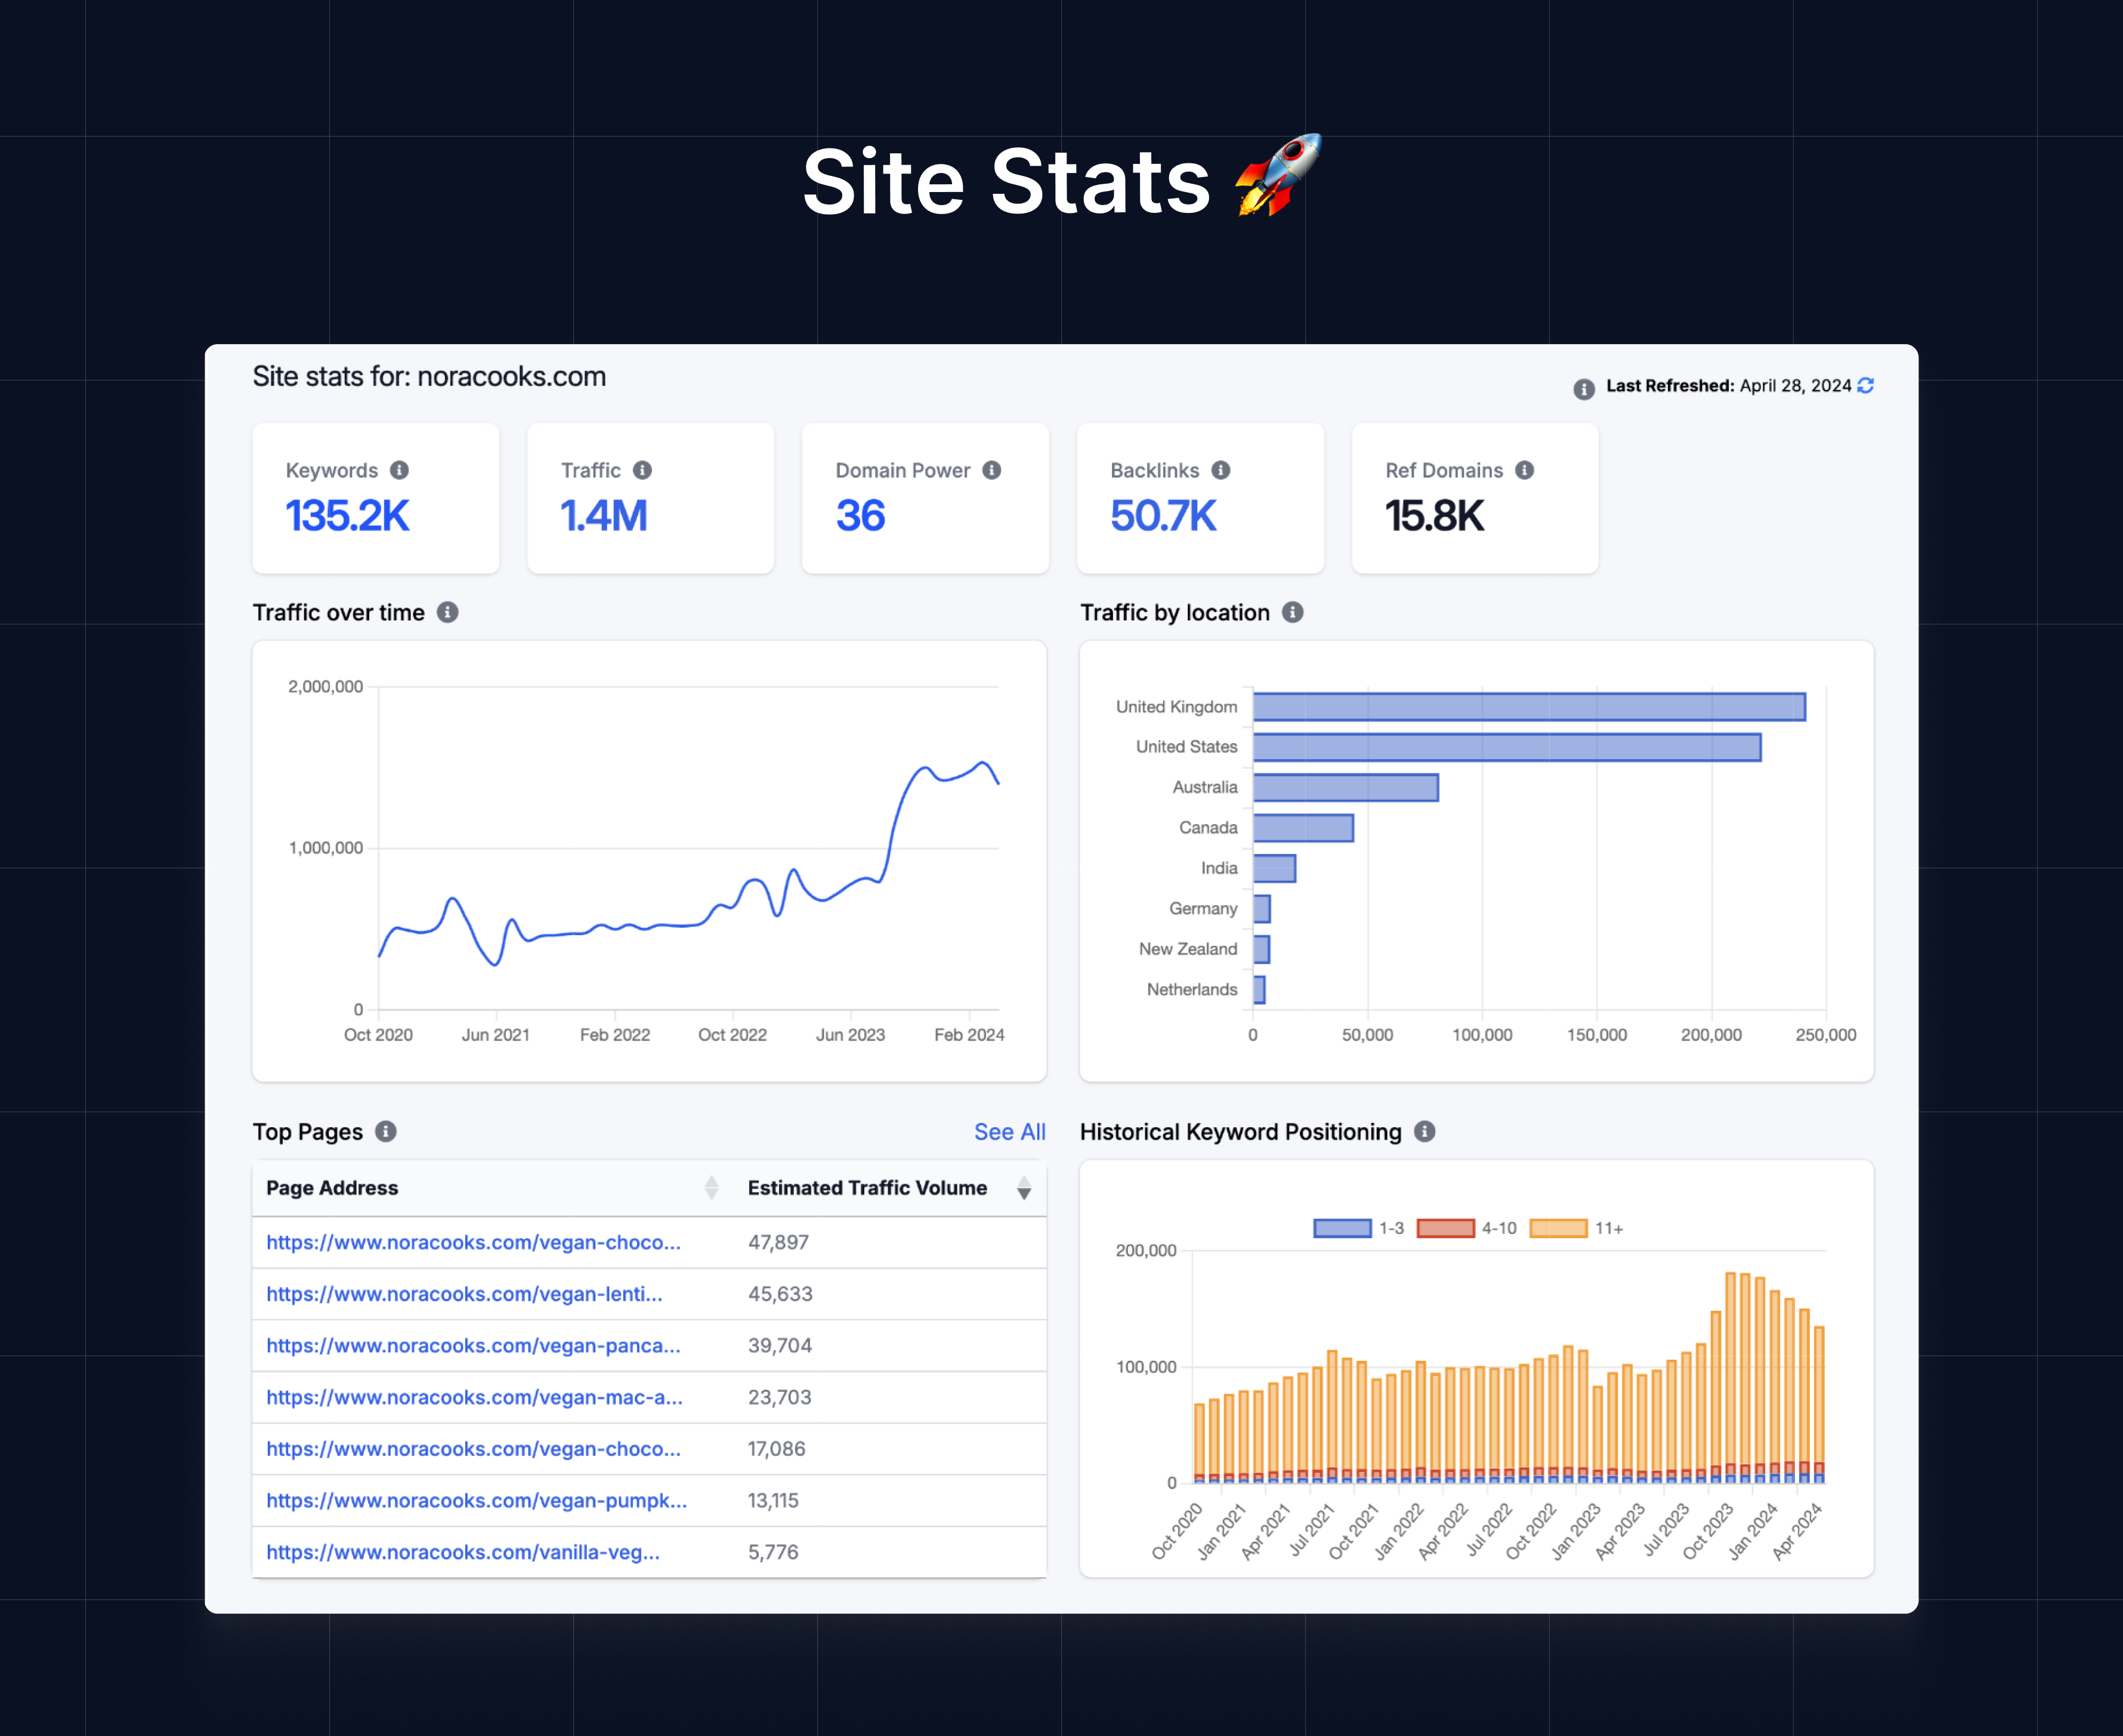Click the Domain Power value 36
2123x1736 pixels.
[x=861, y=516]
